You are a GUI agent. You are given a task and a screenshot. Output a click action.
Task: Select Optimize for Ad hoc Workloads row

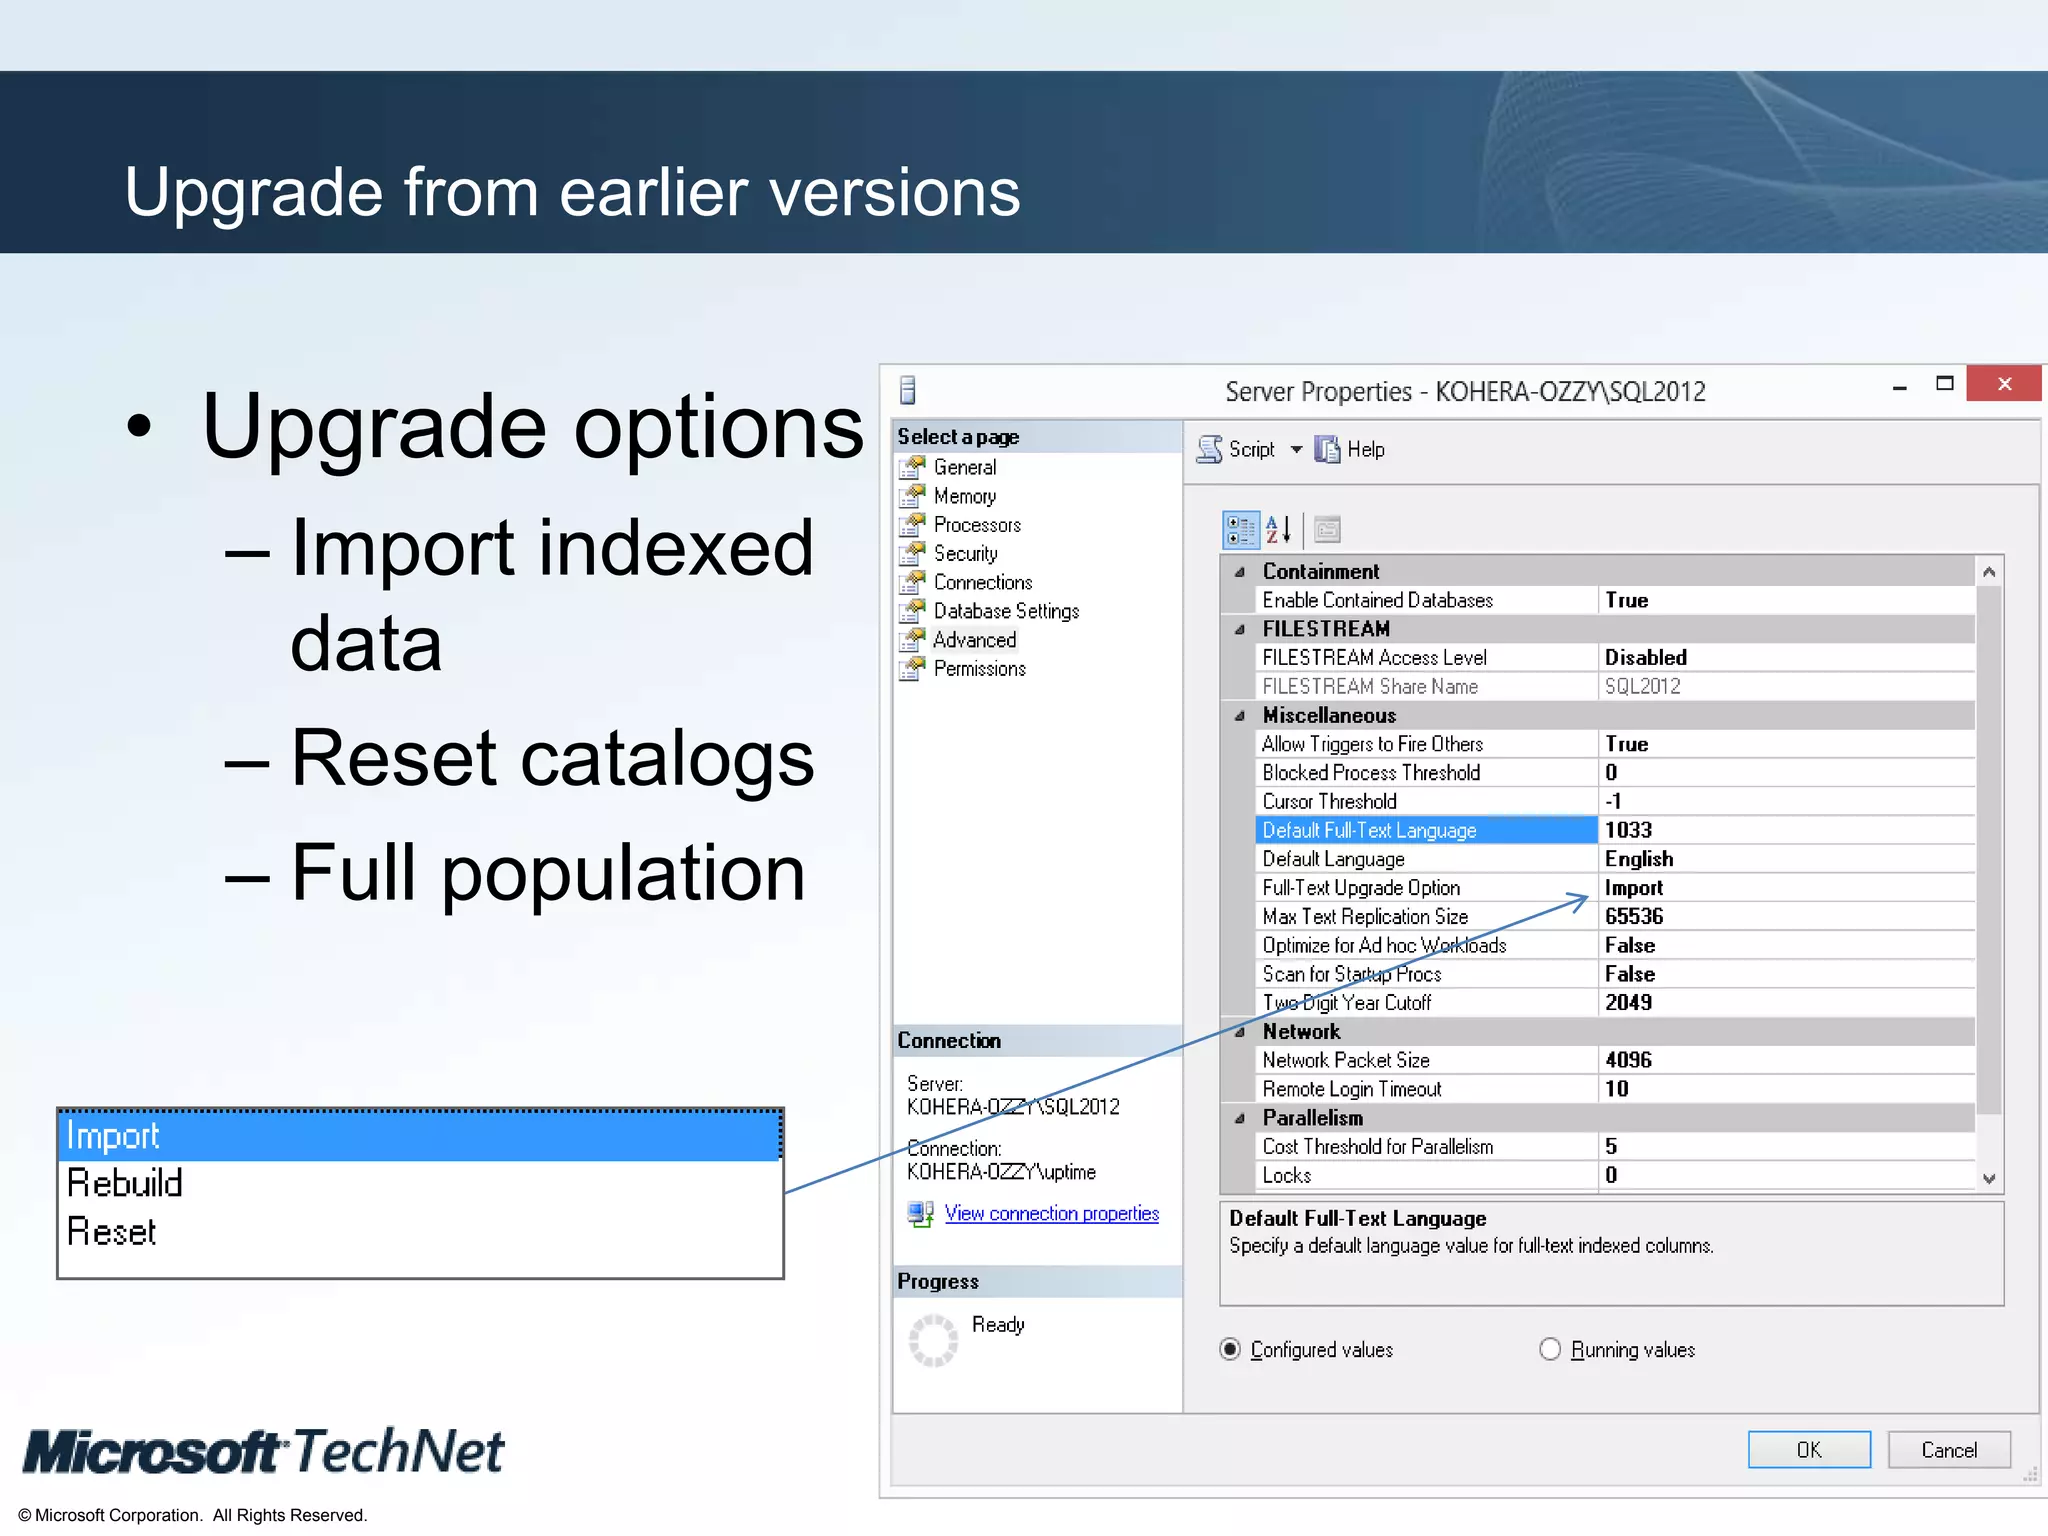(x=1615, y=946)
